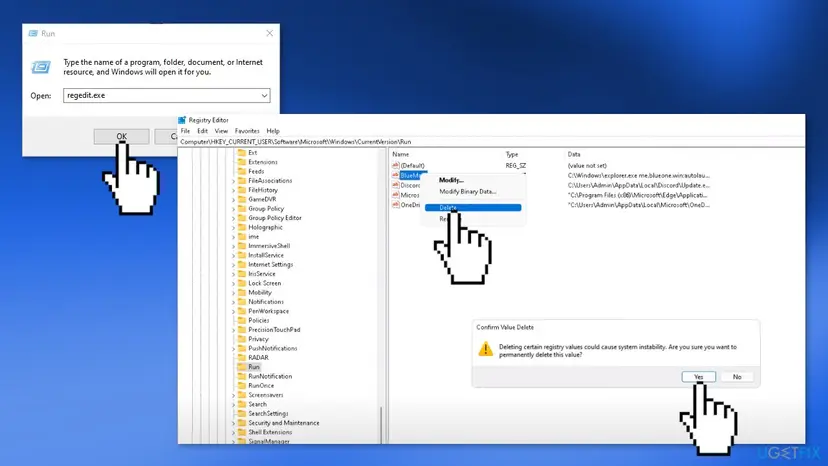828x466 pixels.
Task: Click the Feeds key folder icon
Action: pos(242,171)
